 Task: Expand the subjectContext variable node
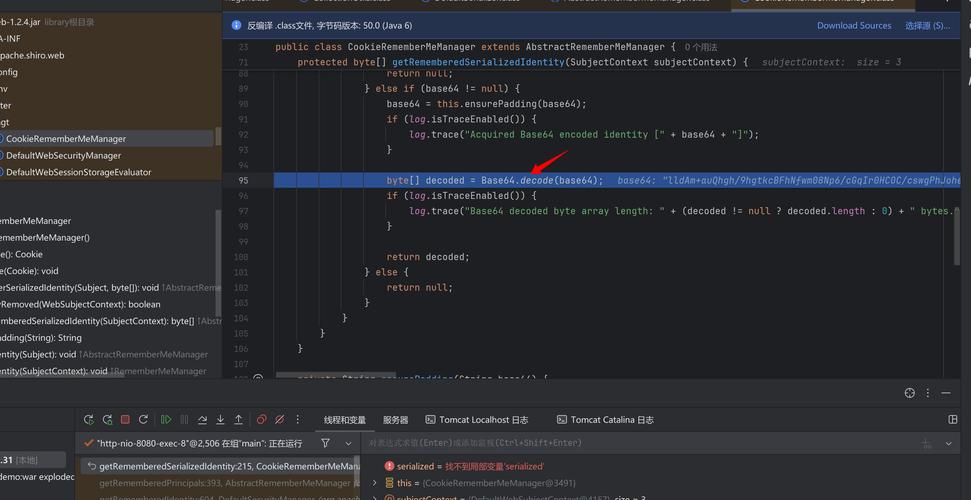pos(375,497)
